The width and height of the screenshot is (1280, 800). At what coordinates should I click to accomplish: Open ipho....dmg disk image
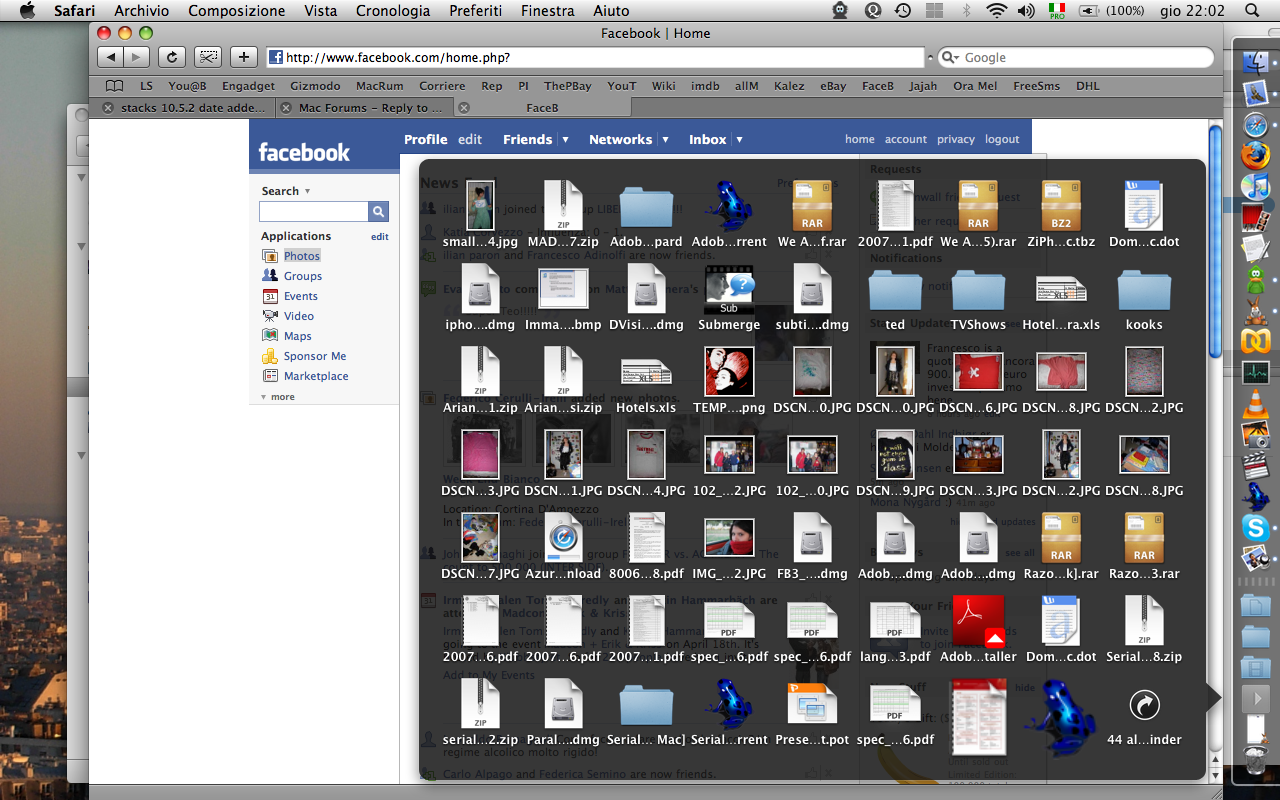tap(480, 291)
